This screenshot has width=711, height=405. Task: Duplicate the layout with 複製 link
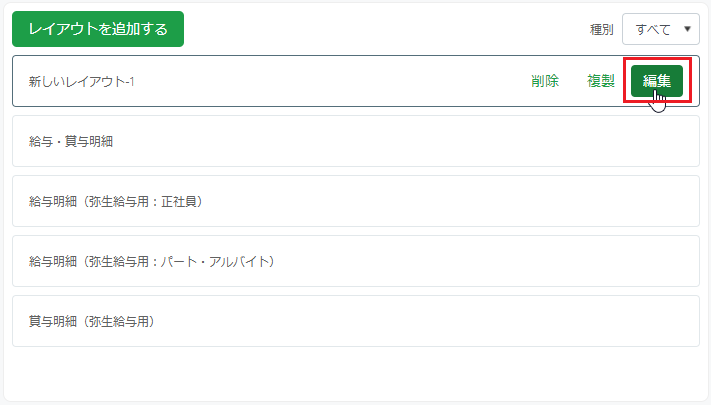pyautogui.click(x=601, y=81)
